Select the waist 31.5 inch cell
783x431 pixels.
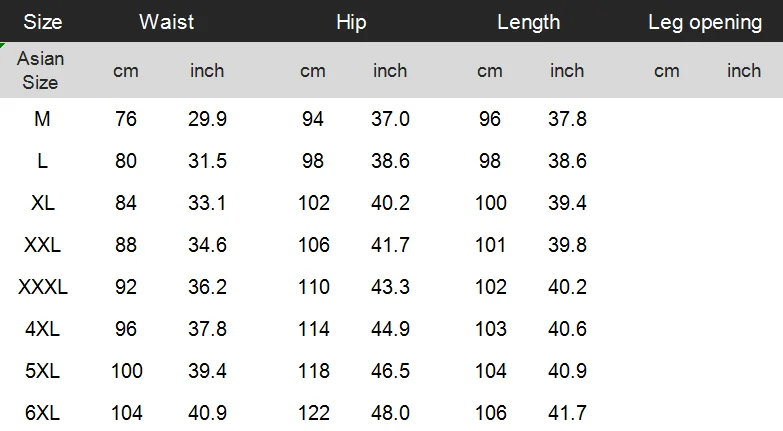pyautogui.click(x=207, y=161)
